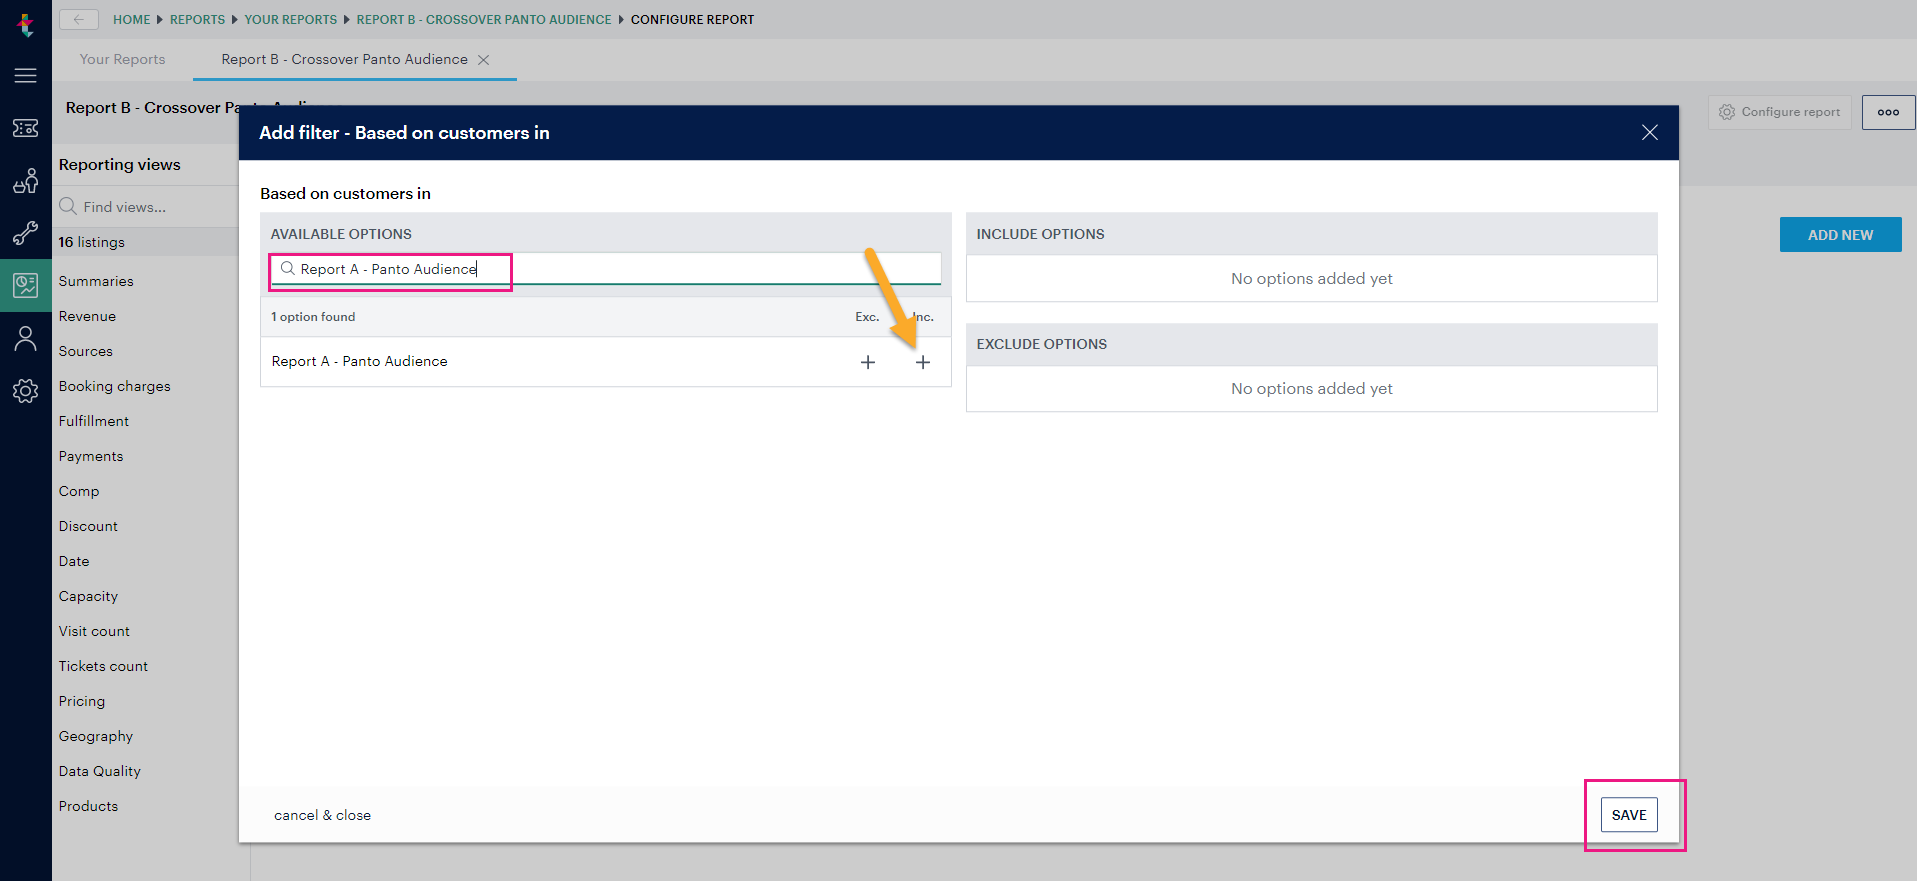Click the Find views search icon
Screen dimensions: 1917x881
pyautogui.click(x=68, y=206)
